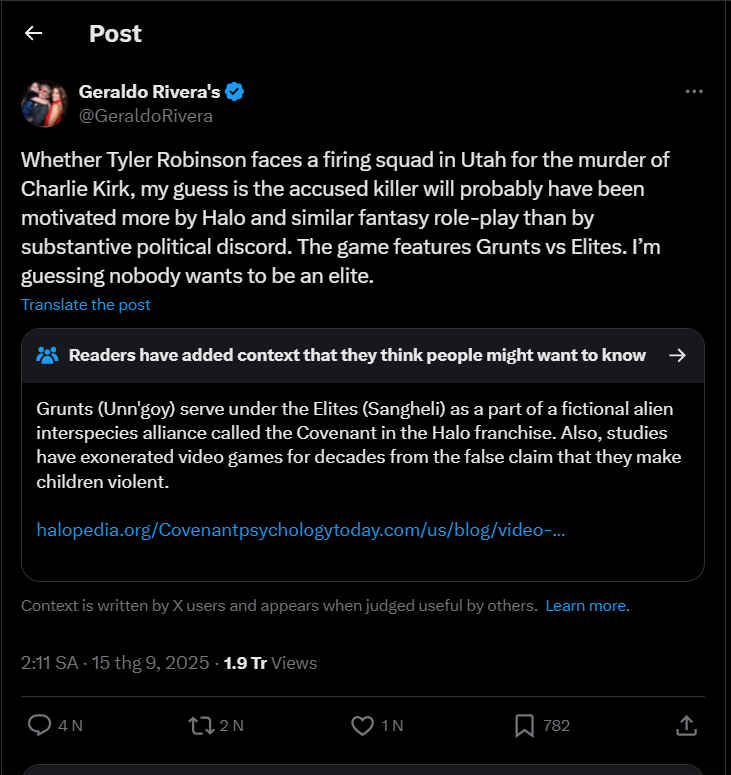Open the three-dot more options menu
Screen dimensions: 731x775
click(694, 91)
